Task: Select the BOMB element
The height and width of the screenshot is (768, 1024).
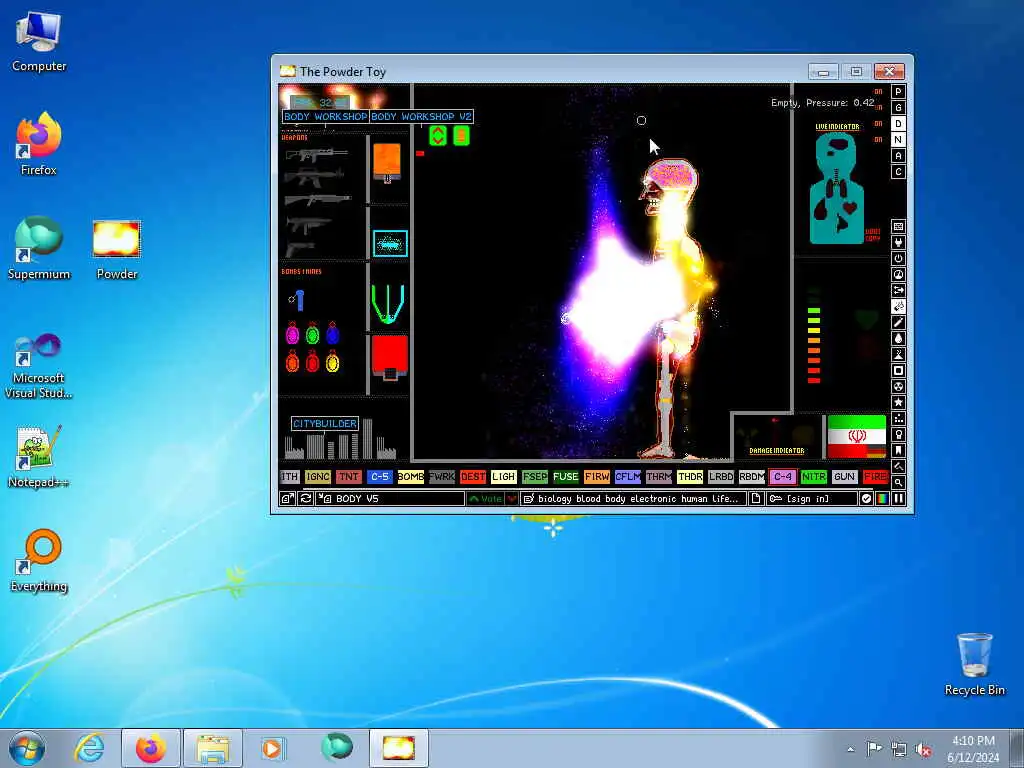Action: click(411, 477)
